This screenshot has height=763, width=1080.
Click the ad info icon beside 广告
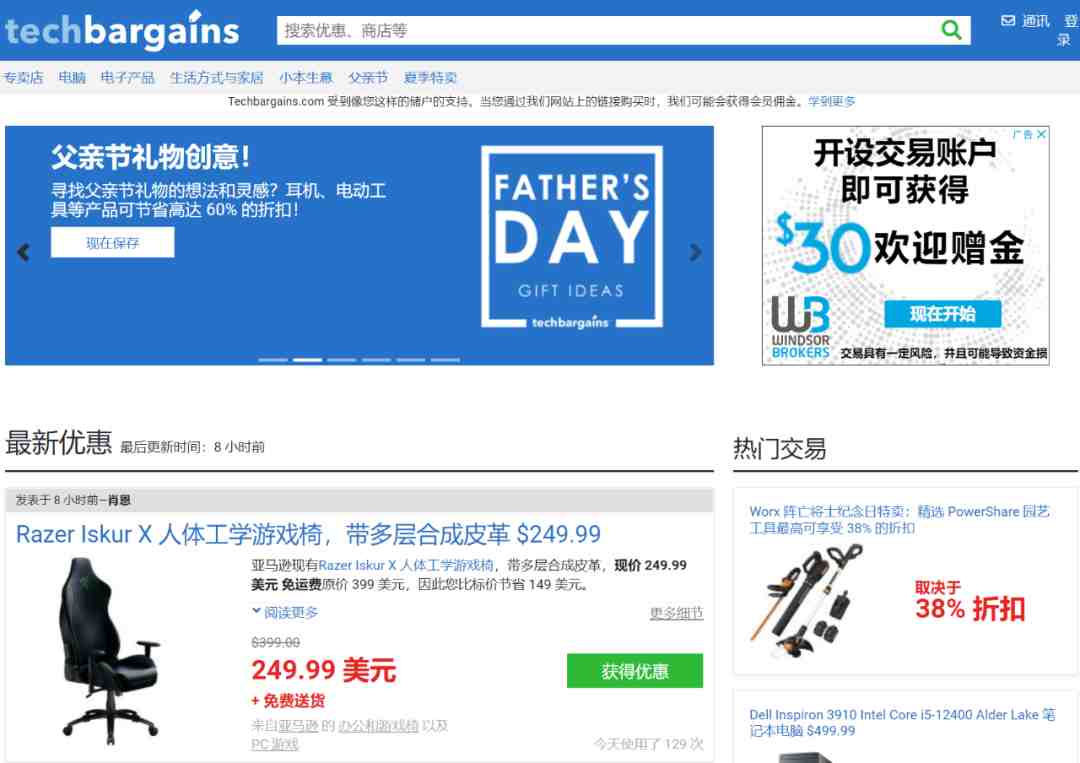click(1023, 134)
